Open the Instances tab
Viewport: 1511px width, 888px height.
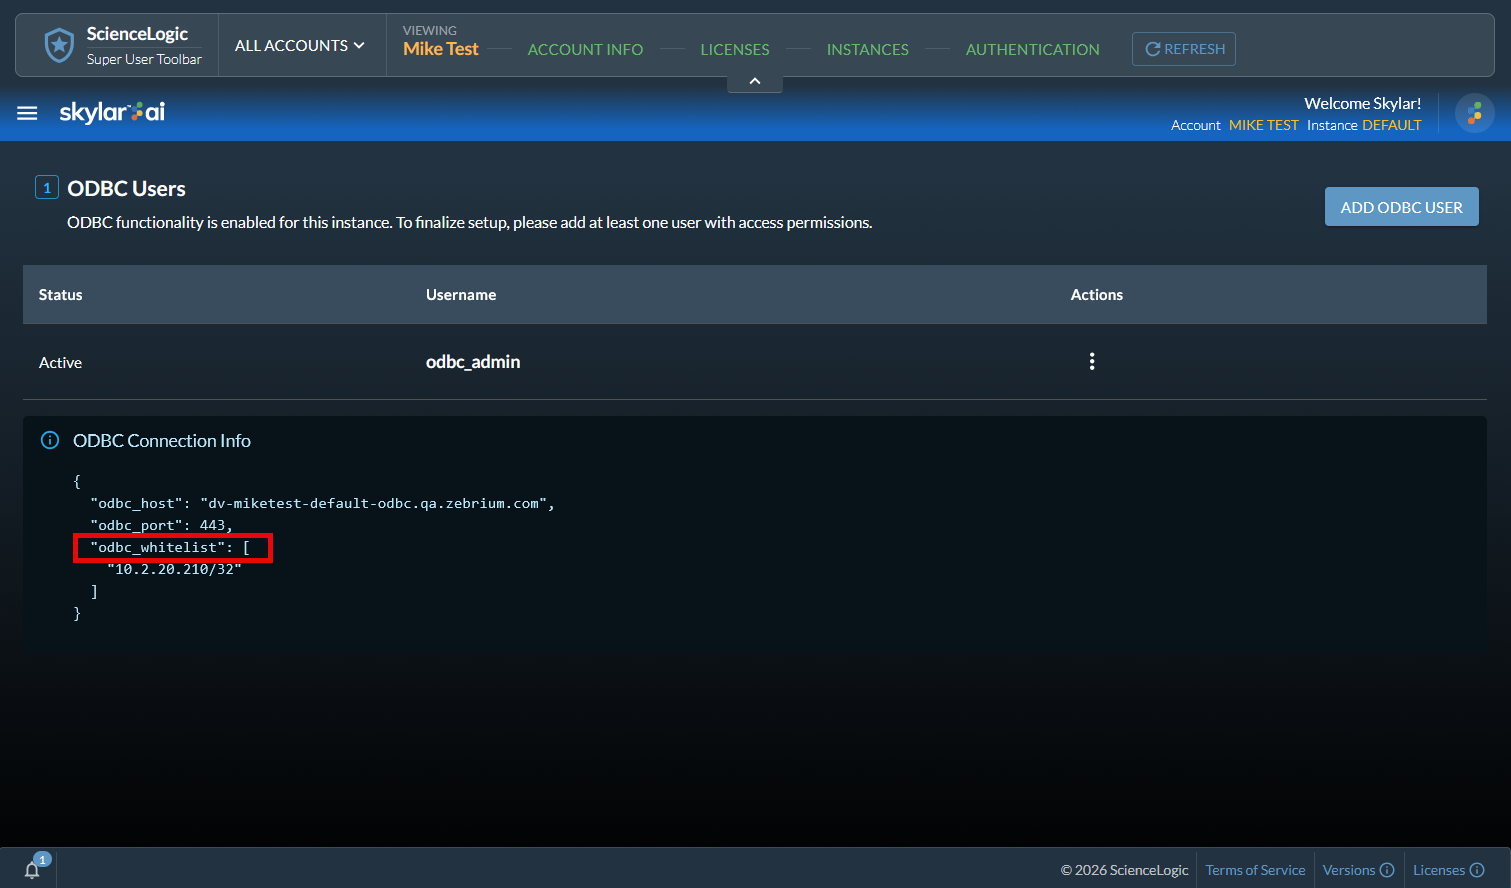[x=867, y=49]
